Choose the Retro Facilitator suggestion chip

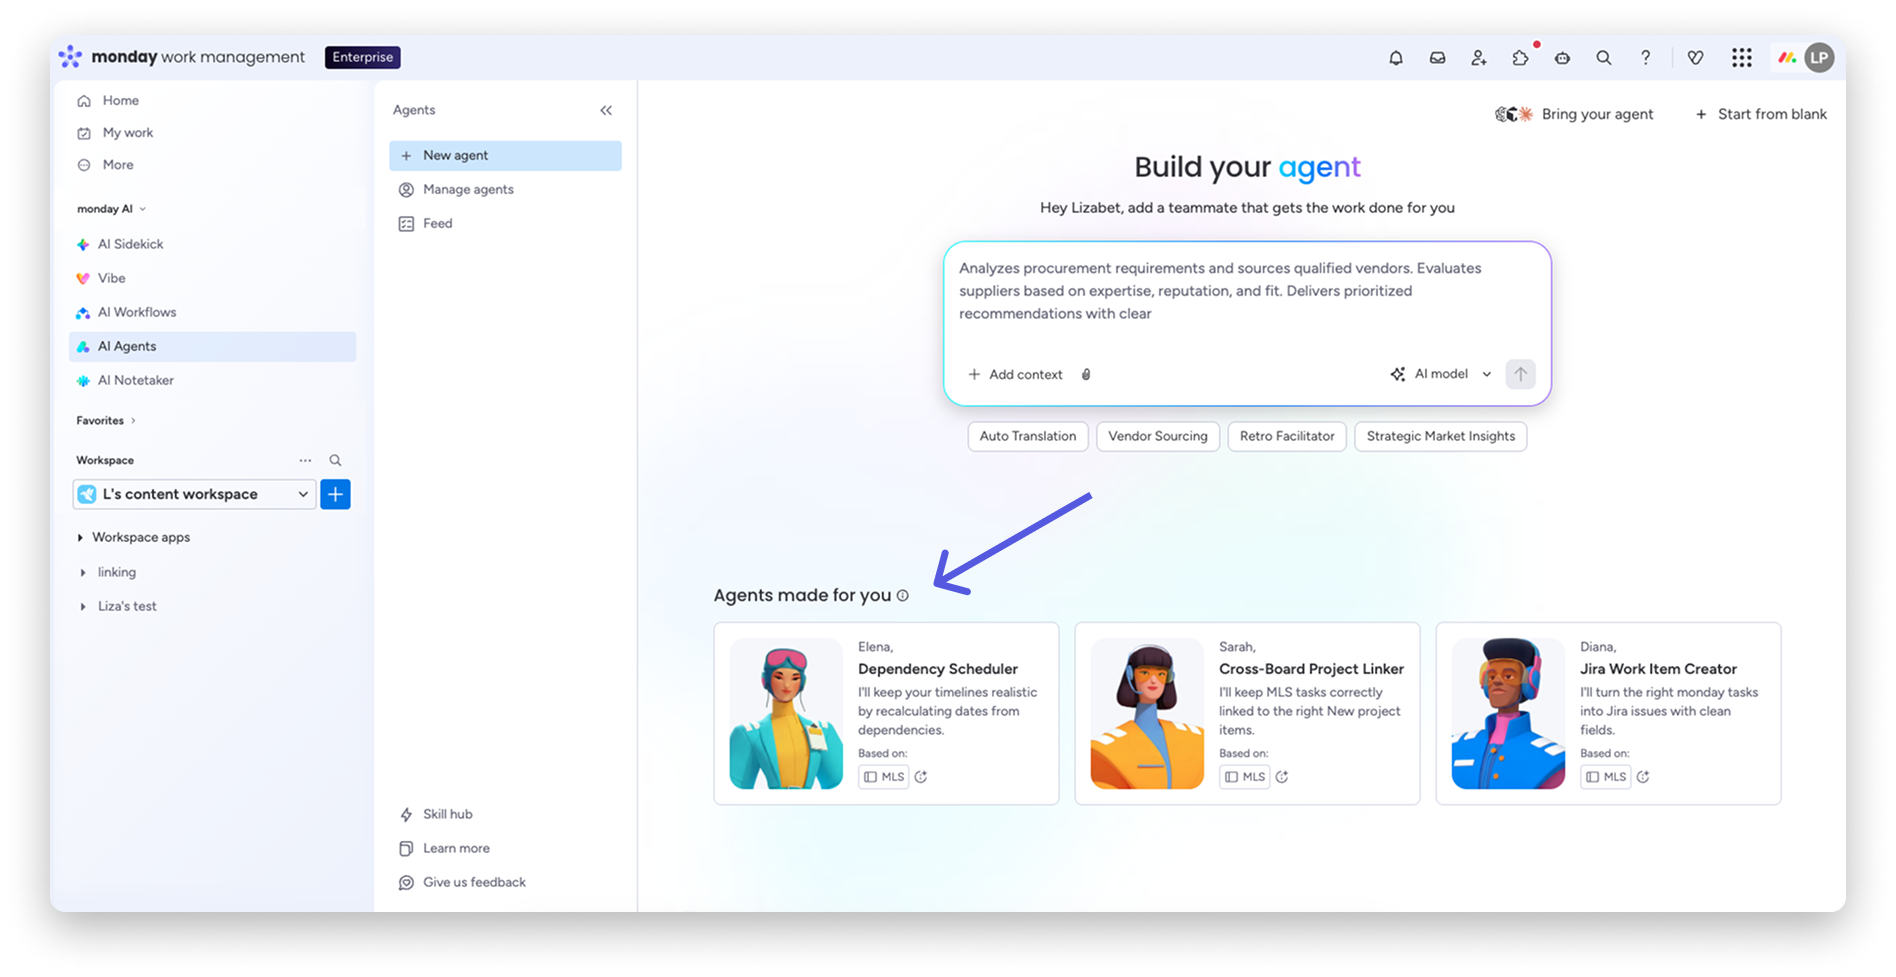click(1287, 436)
